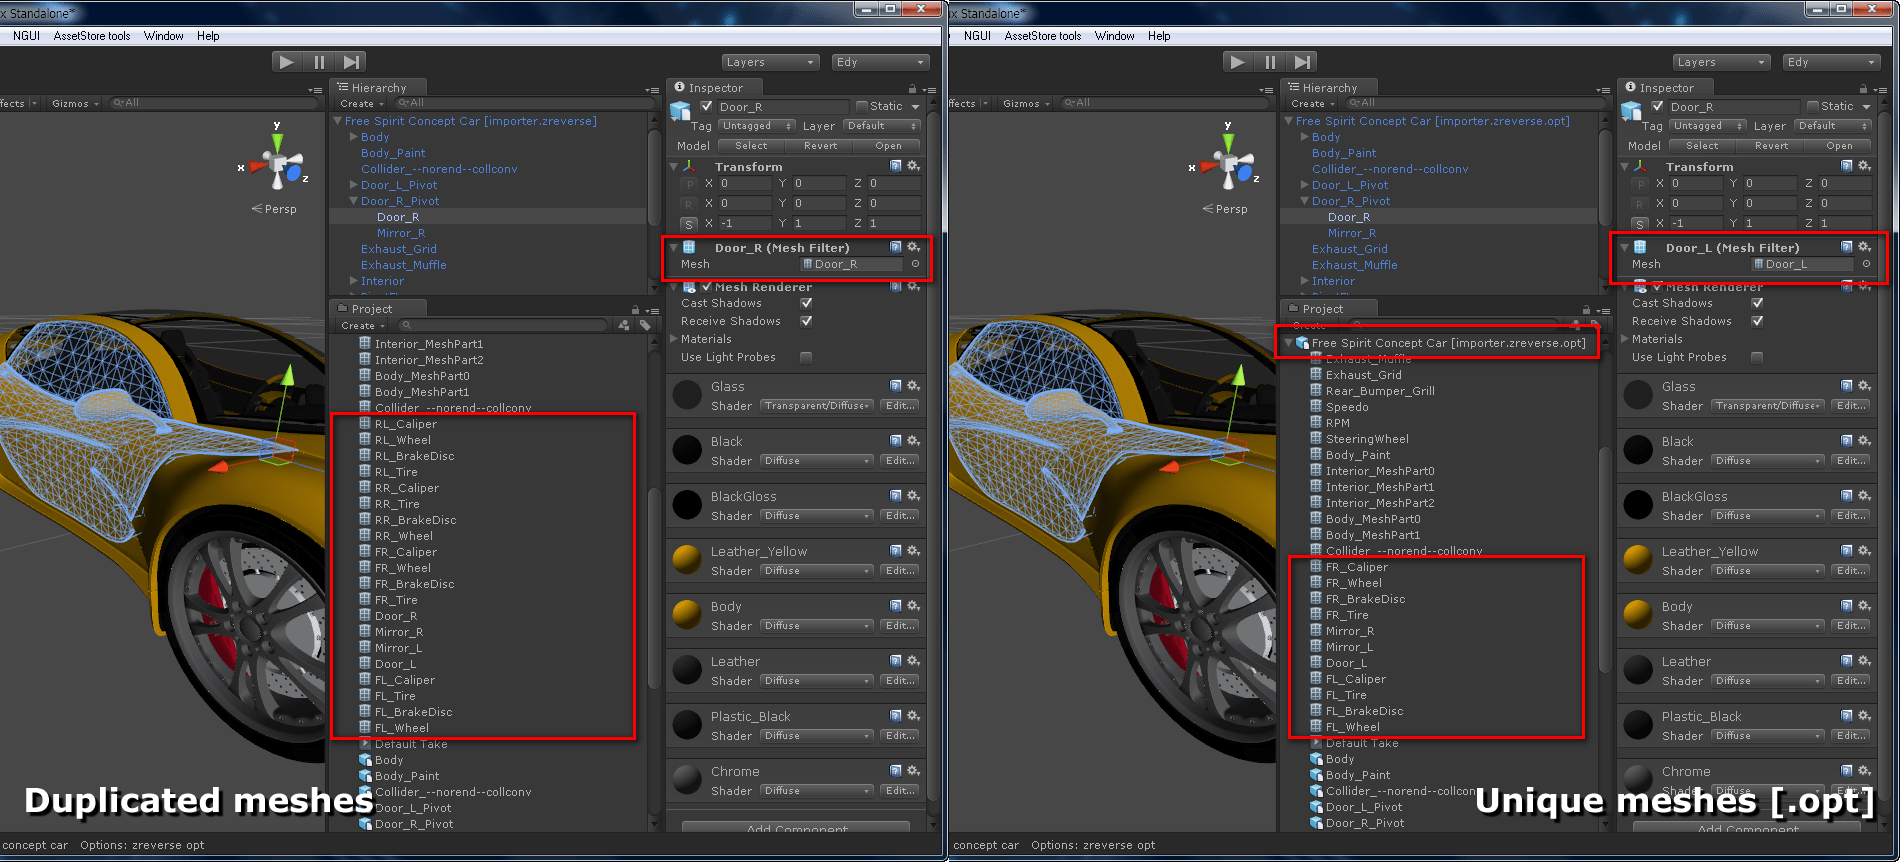This screenshot has width=1900, height=862.
Task: Open help icon of Door_R (Mesh Filter) component
Action: tap(896, 247)
